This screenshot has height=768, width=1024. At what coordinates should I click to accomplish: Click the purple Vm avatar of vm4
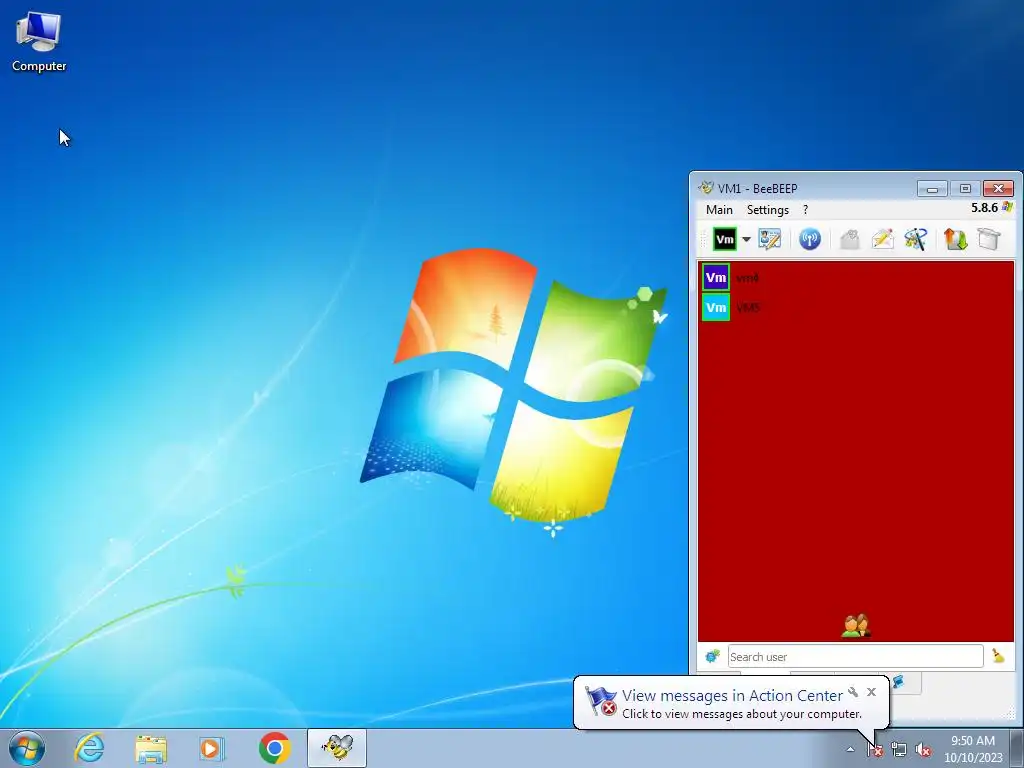pos(716,278)
